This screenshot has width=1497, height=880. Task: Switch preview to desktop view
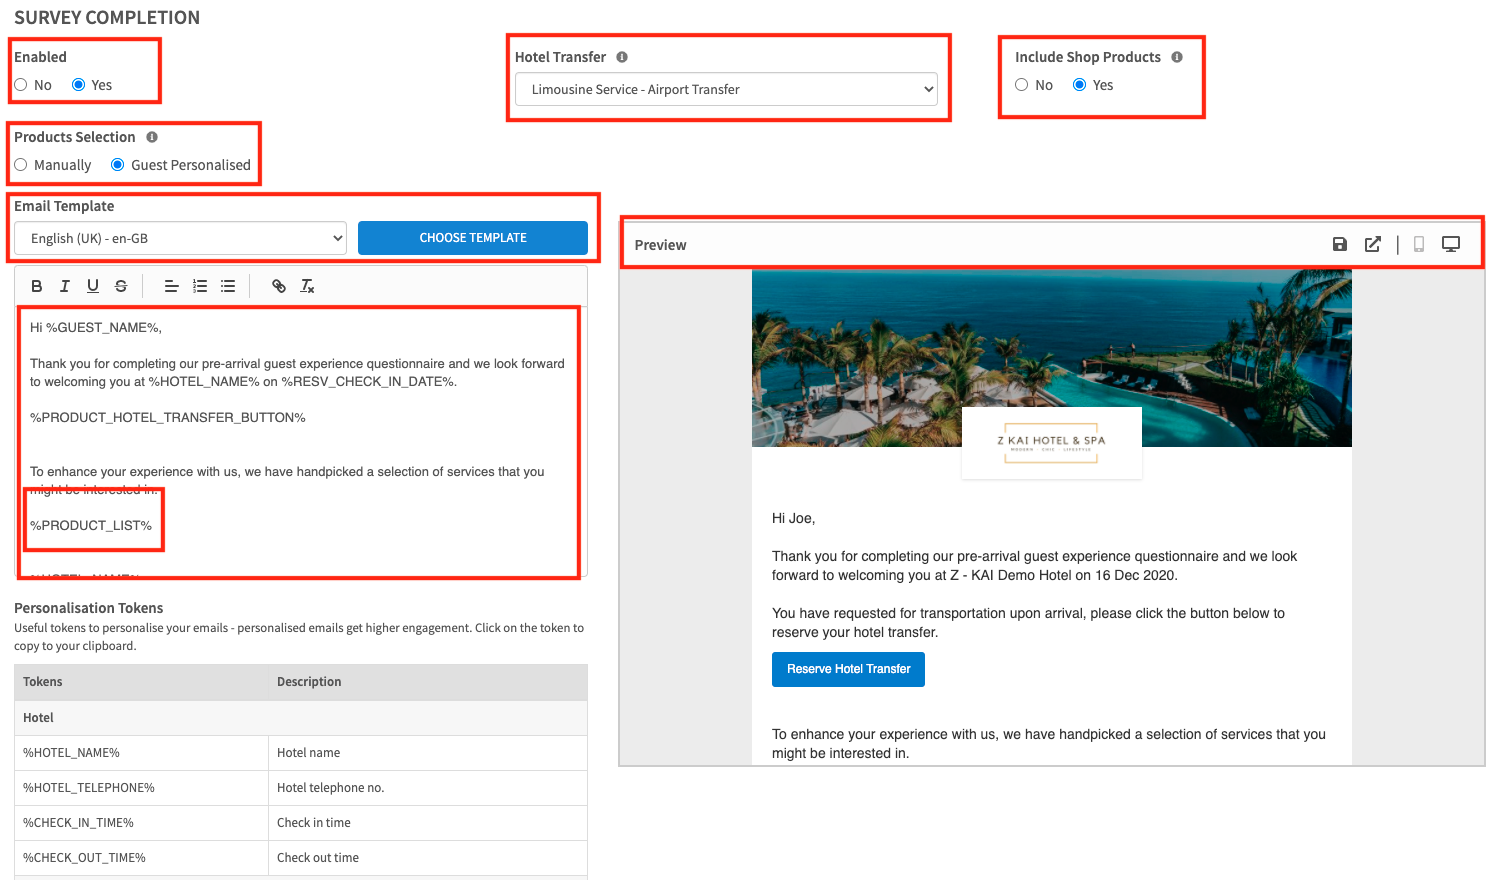(1450, 244)
